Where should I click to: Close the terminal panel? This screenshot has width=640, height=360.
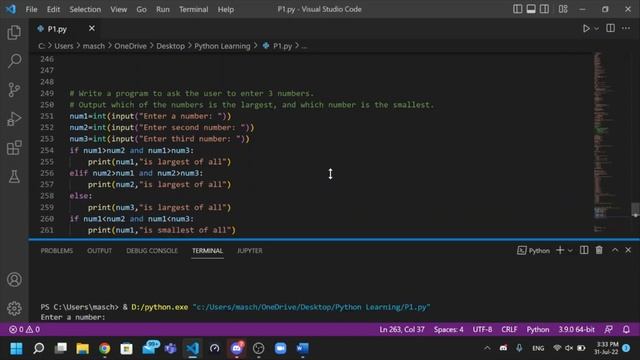click(x=628, y=250)
